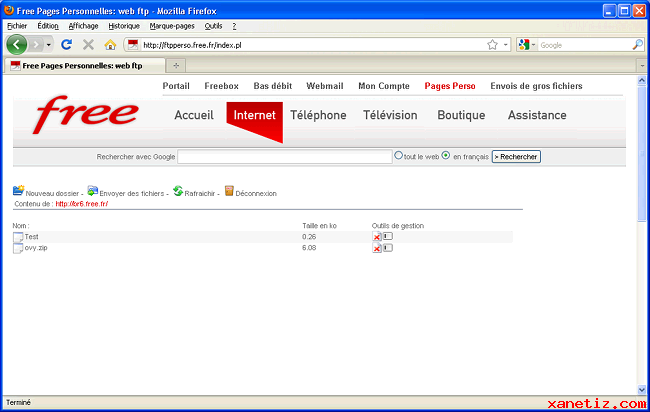Image resolution: width=650 pixels, height=412 pixels.
Task: Reload the page with the refresh icon
Action: point(66,44)
